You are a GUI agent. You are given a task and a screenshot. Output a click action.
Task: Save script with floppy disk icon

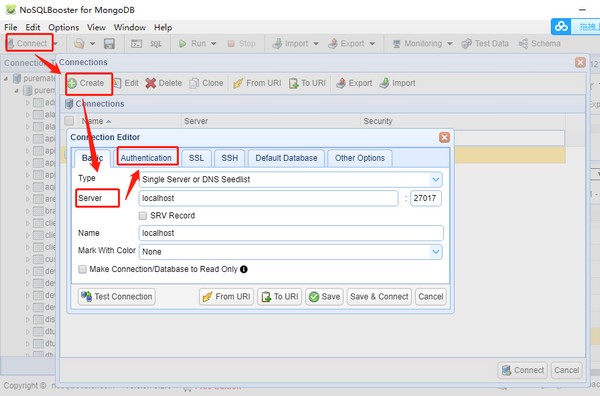pos(109,44)
